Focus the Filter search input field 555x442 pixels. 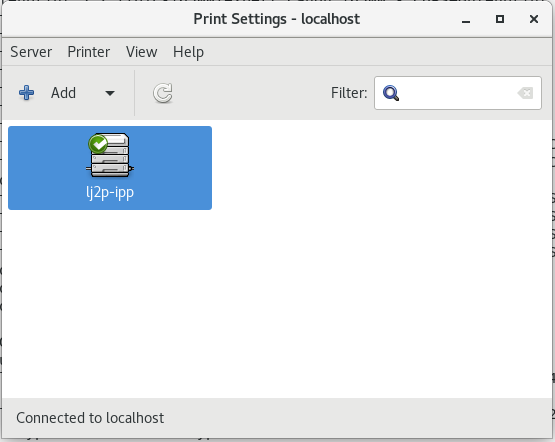[x=458, y=93]
